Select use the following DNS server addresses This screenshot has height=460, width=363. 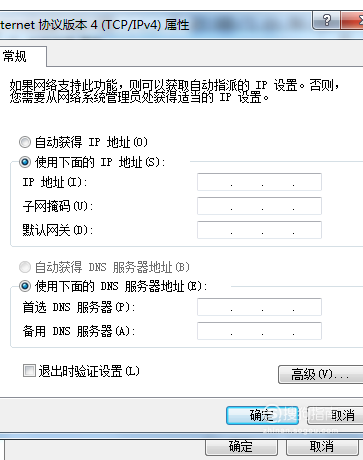(25, 286)
